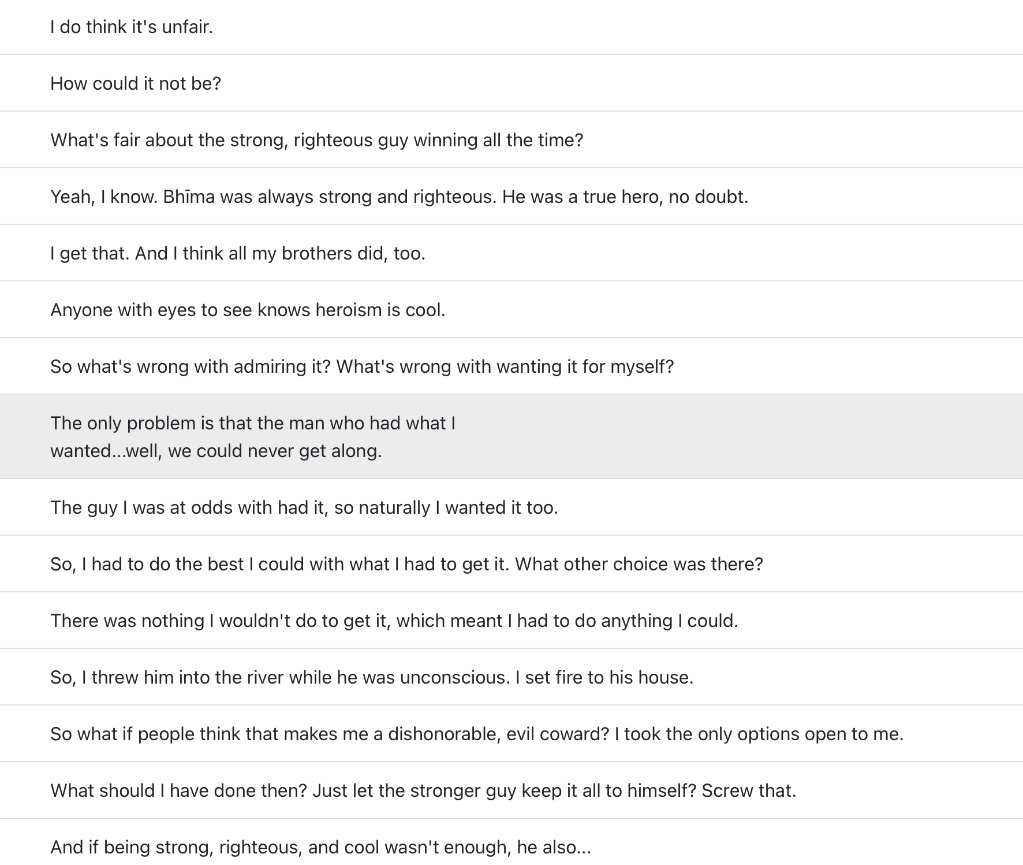Click "There was nothing I wouldn't do to get it" line
1023x865 pixels.
tap(512, 620)
